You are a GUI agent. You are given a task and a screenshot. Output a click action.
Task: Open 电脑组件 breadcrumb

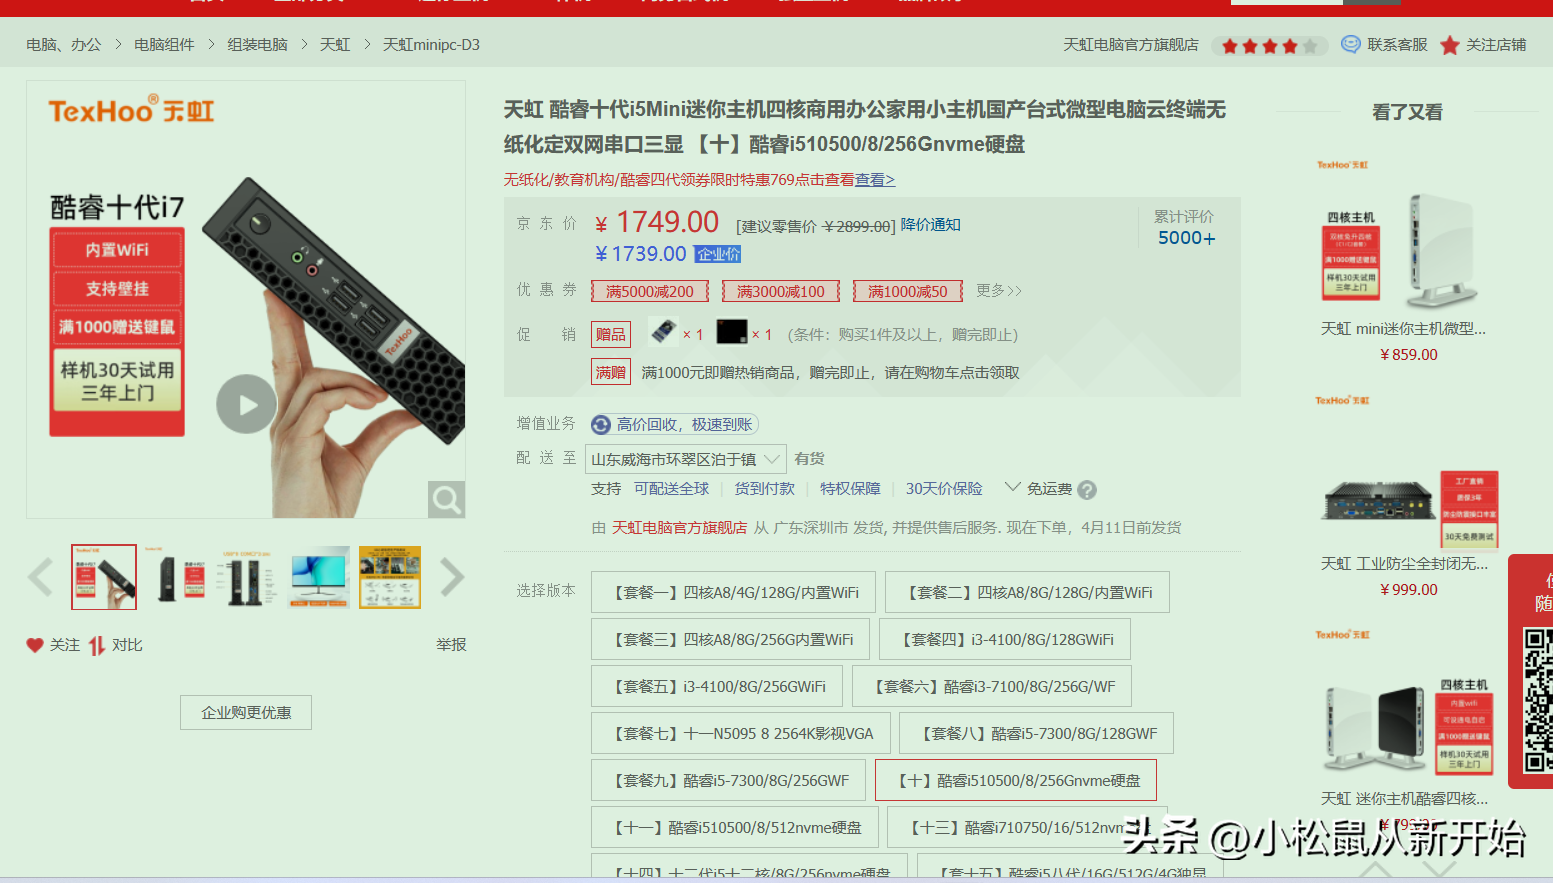(164, 45)
